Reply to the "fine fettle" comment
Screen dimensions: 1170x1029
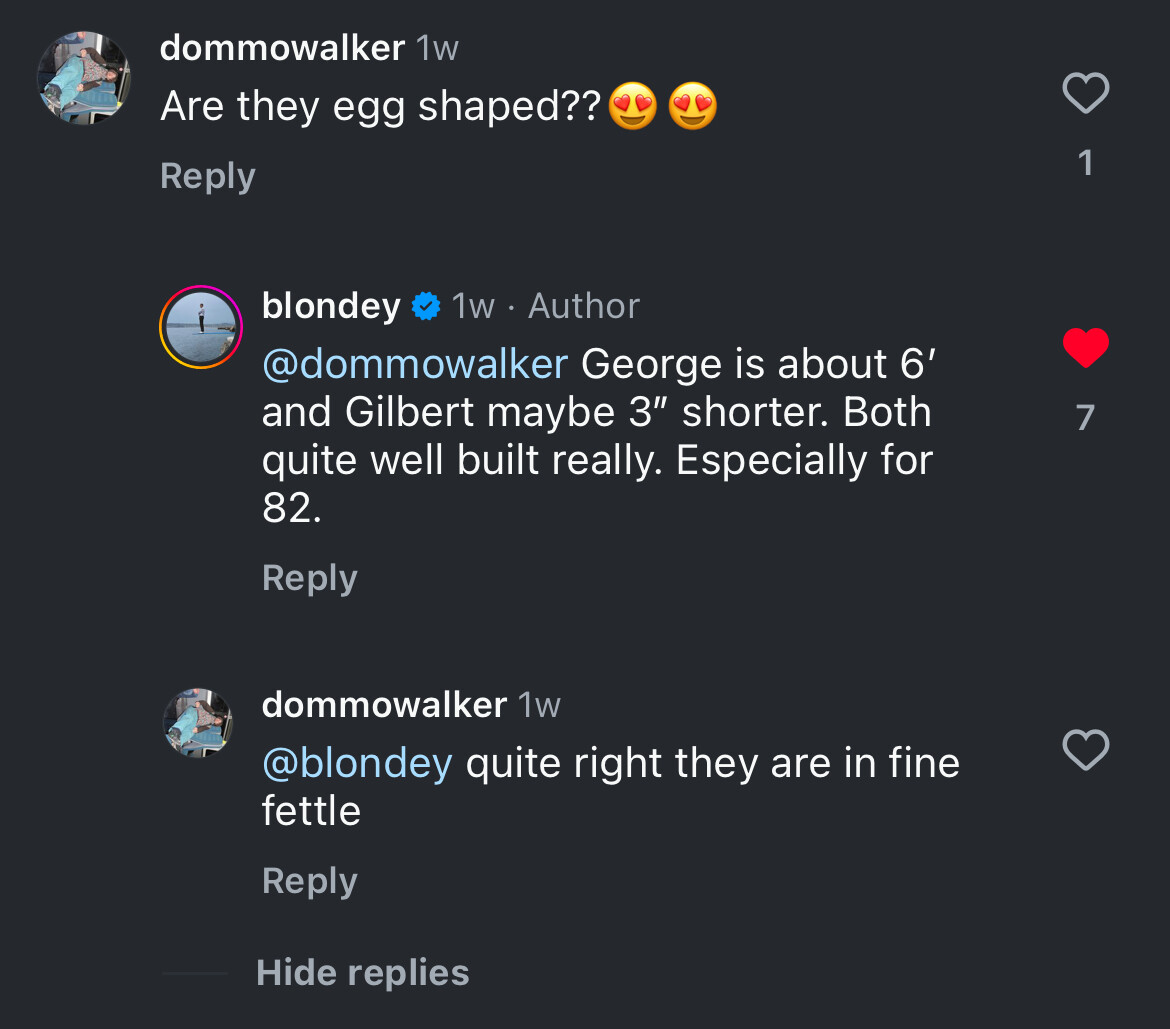tap(309, 881)
